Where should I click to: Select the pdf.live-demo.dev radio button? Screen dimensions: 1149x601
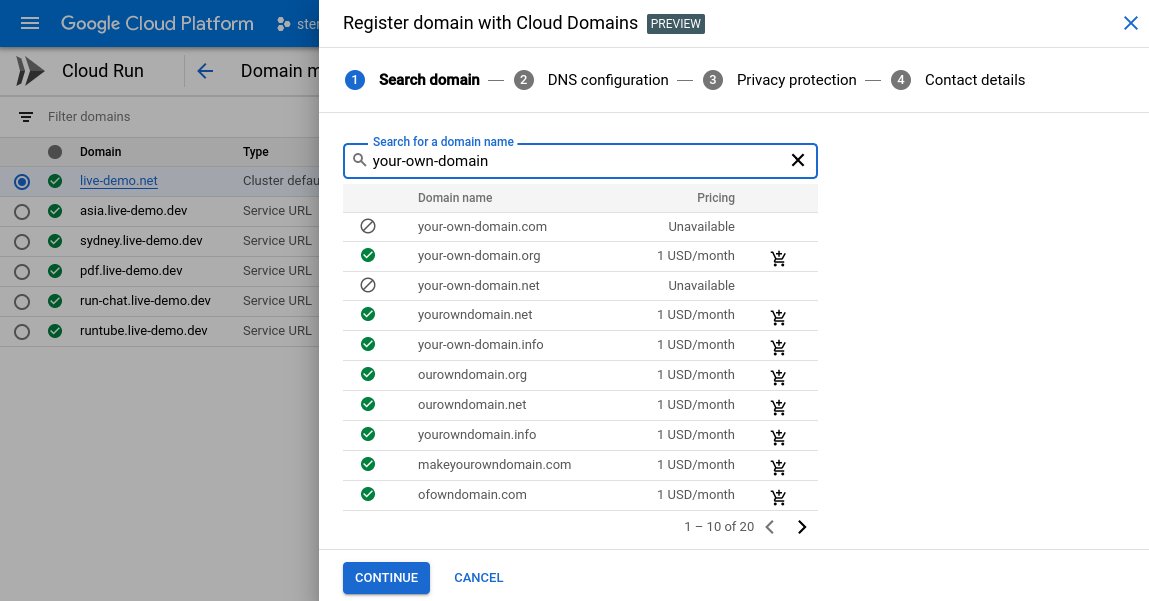tap(22, 272)
